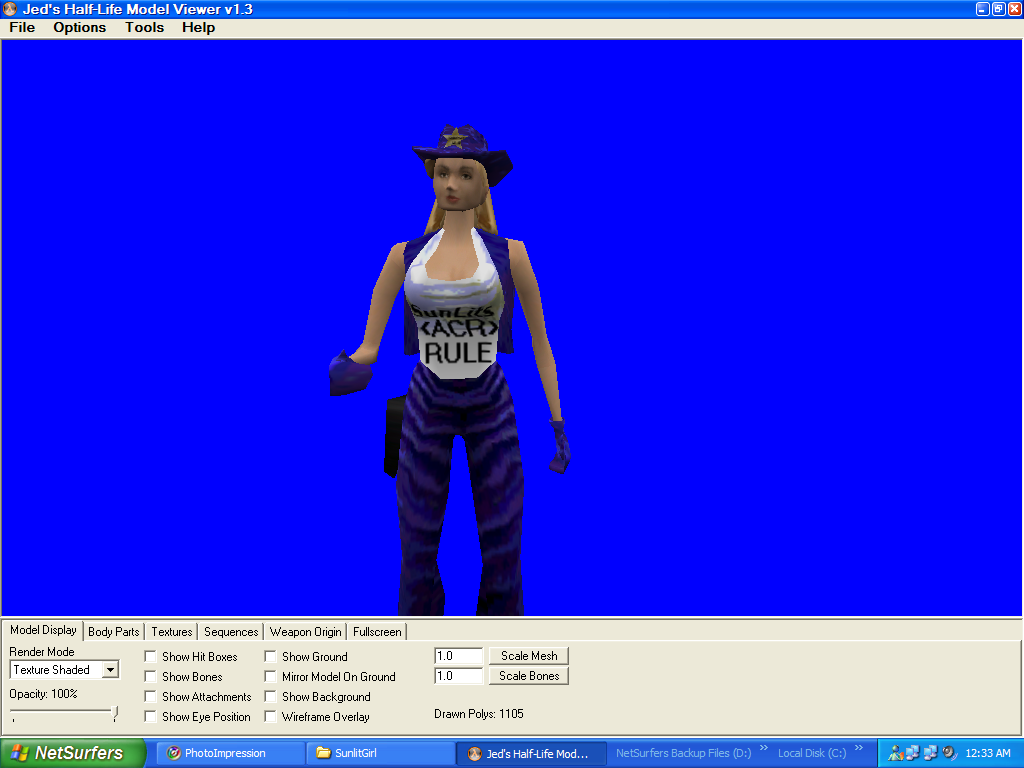Click the 12:33 AM system clock
This screenshot has height=768, width=1024.
[x=987, y=753]
